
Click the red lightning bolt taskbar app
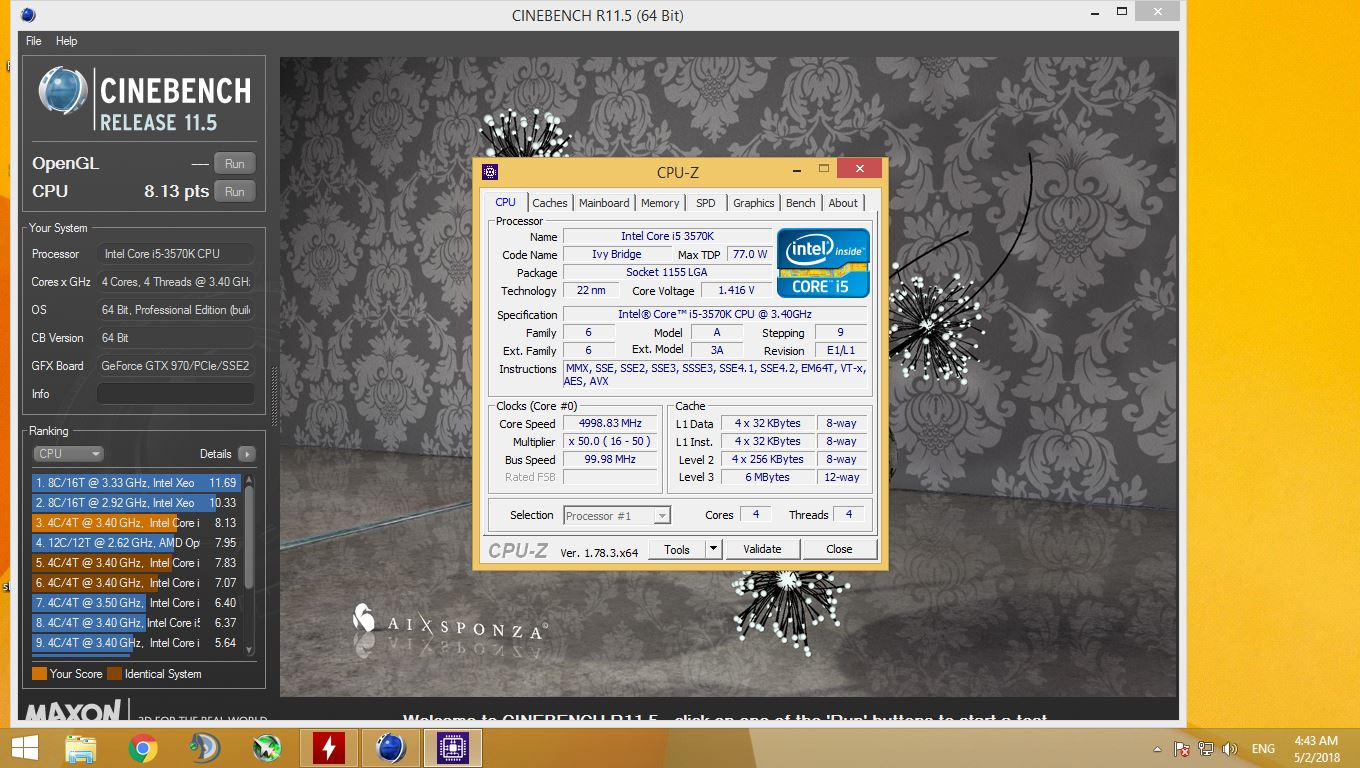(x=329, y=748)
